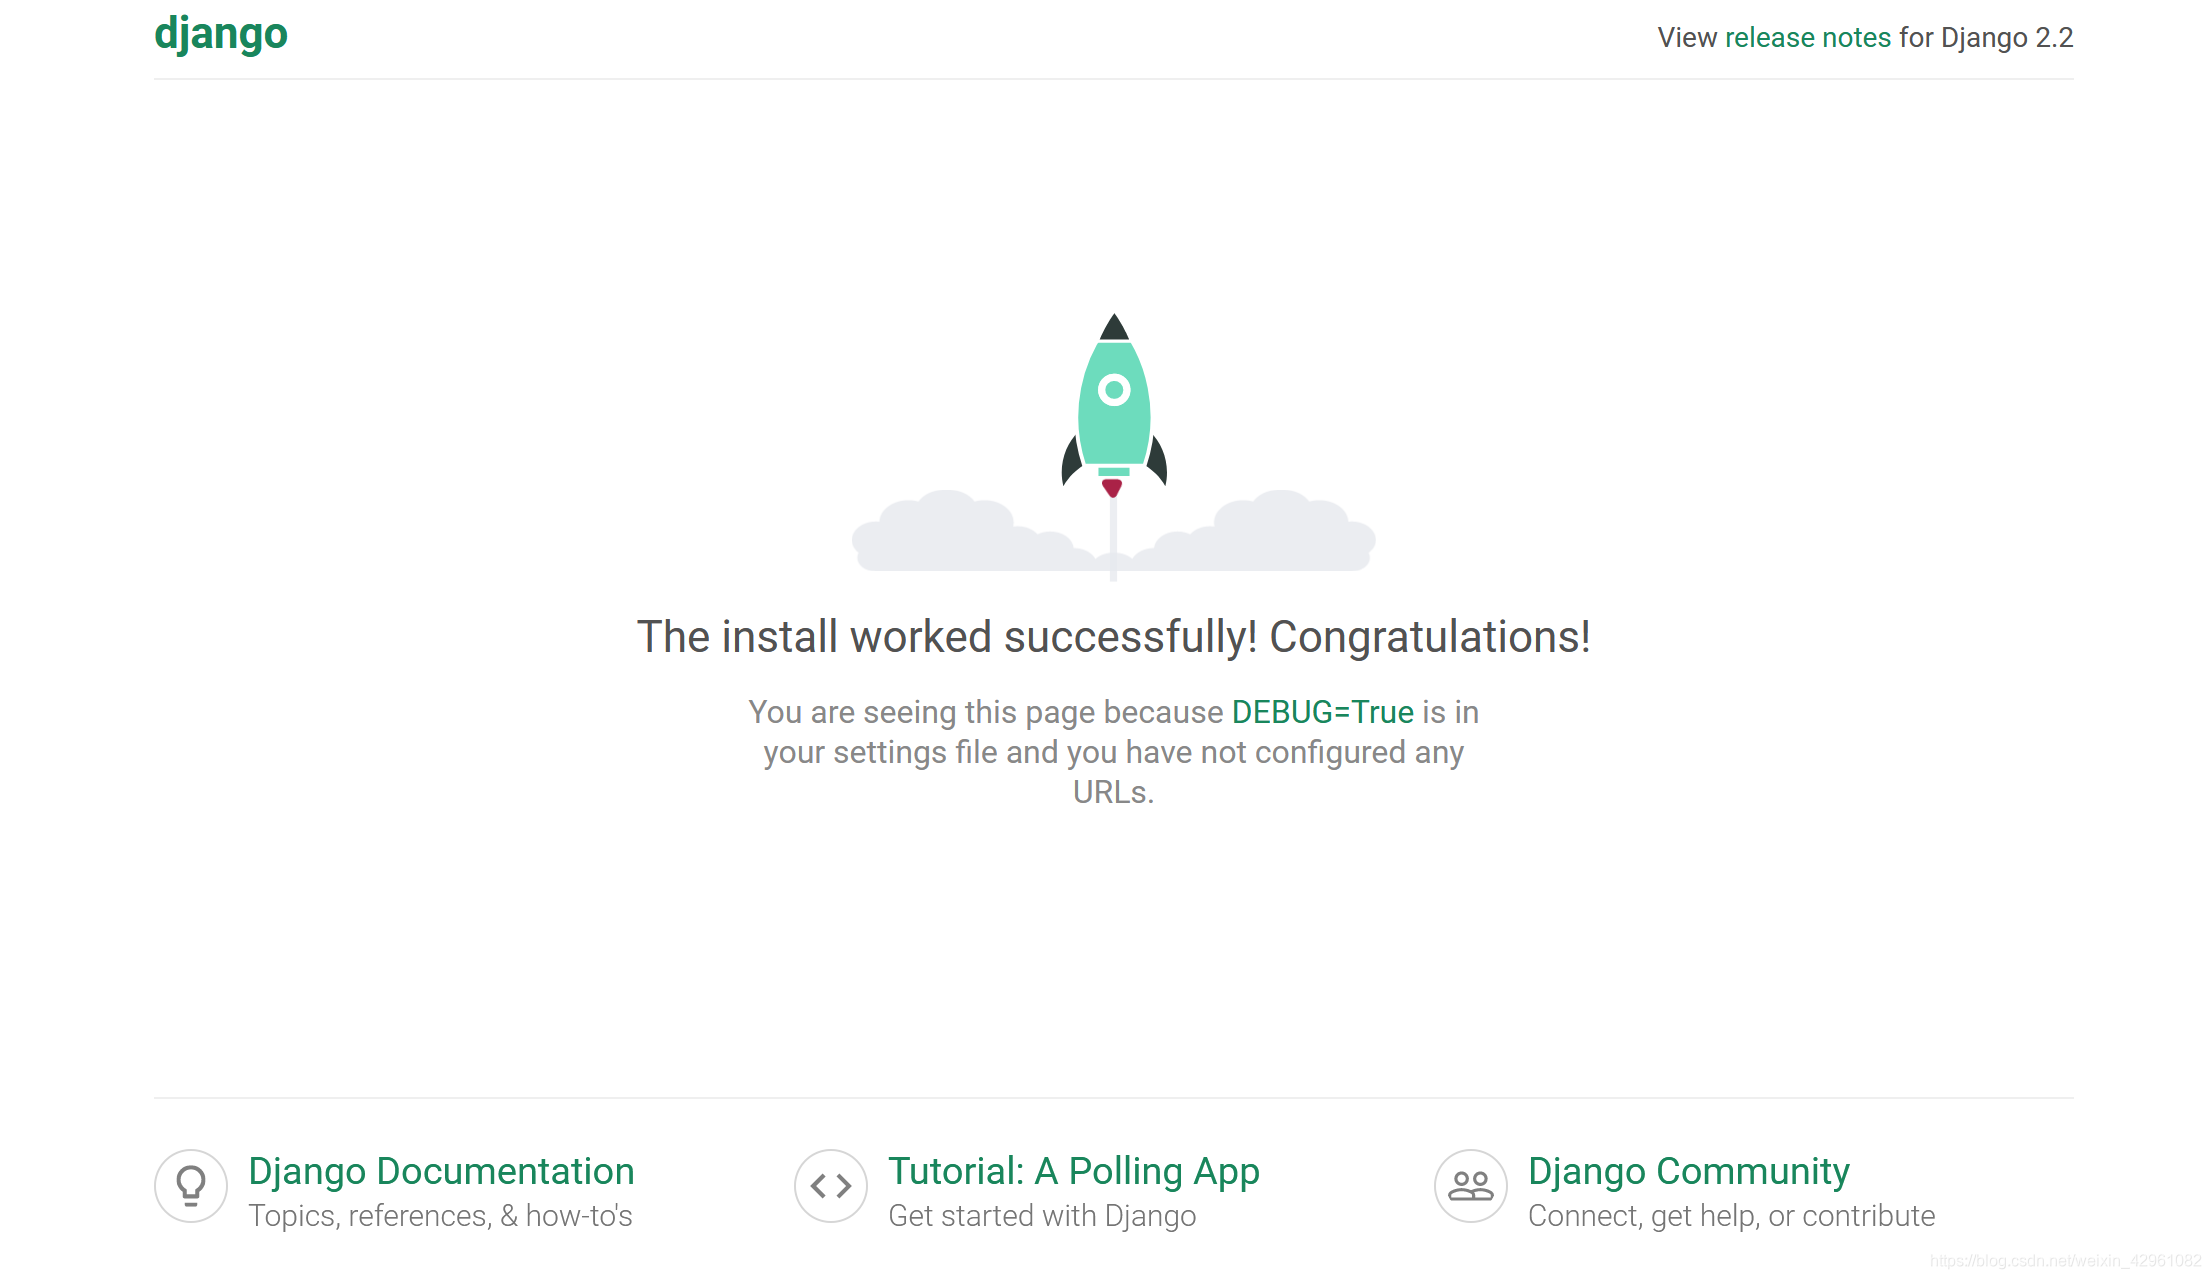Click the DEBUG=True link
Screen dimensions: 2211x1279
(1323, 712)
